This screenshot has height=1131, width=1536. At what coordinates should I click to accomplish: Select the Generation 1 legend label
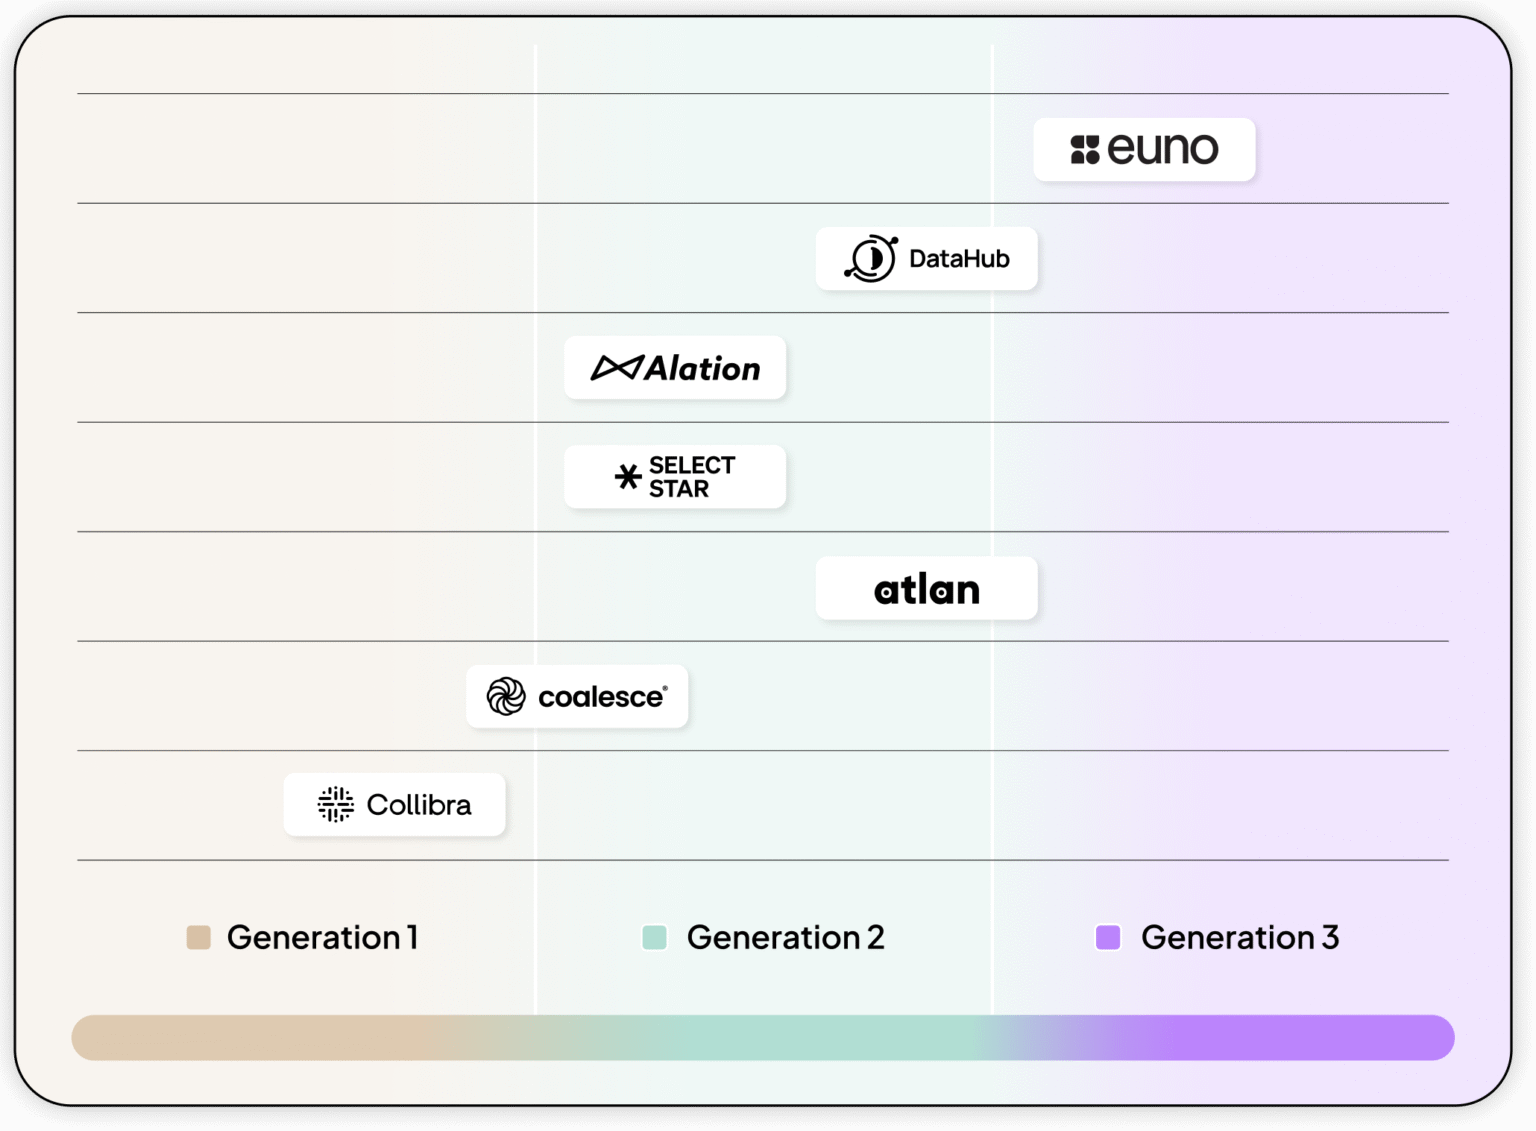(x=323, y=938)
